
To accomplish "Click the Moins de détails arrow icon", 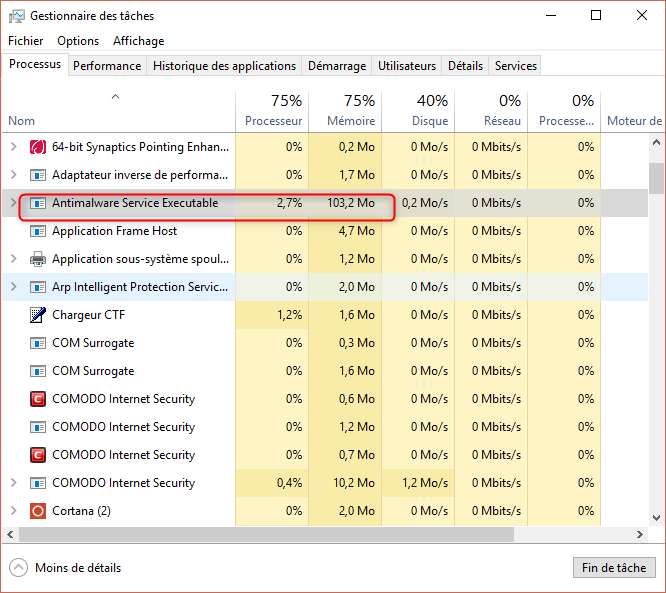I will click(18, 568).
